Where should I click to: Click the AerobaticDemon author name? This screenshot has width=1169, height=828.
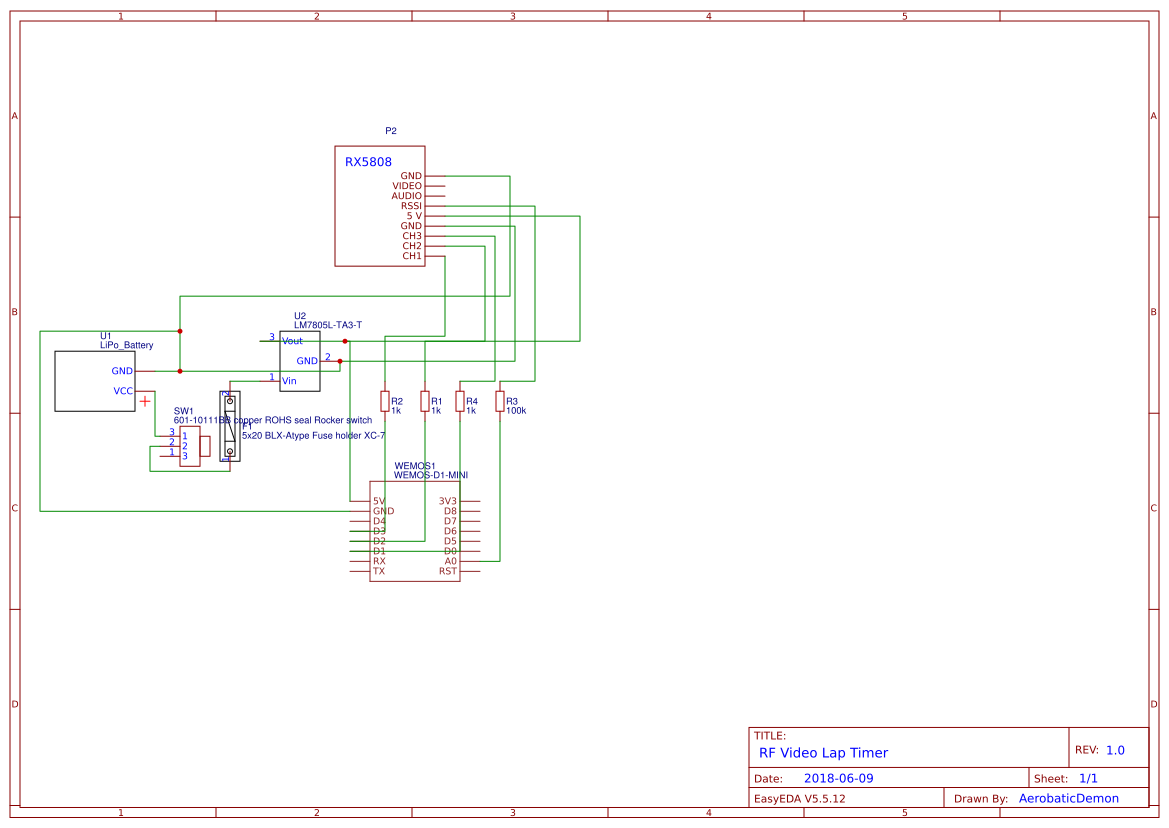click(x=1068, y=797)
